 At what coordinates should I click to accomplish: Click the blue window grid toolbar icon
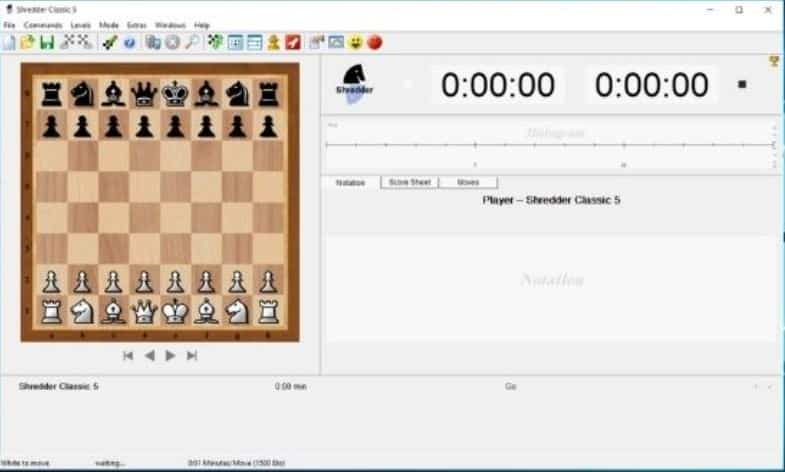[x=235, y=43]
